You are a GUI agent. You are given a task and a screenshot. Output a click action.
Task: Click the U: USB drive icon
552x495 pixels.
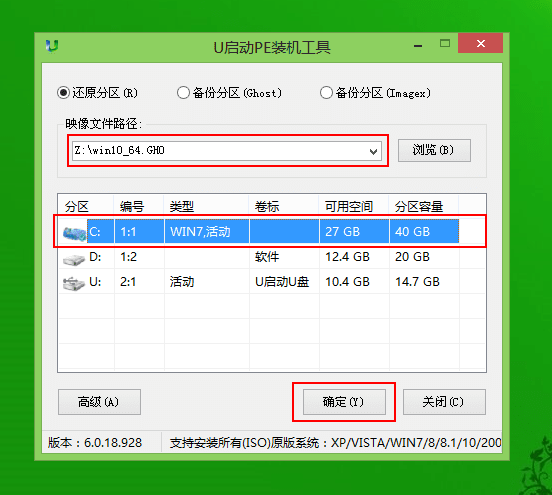point(74,283)
